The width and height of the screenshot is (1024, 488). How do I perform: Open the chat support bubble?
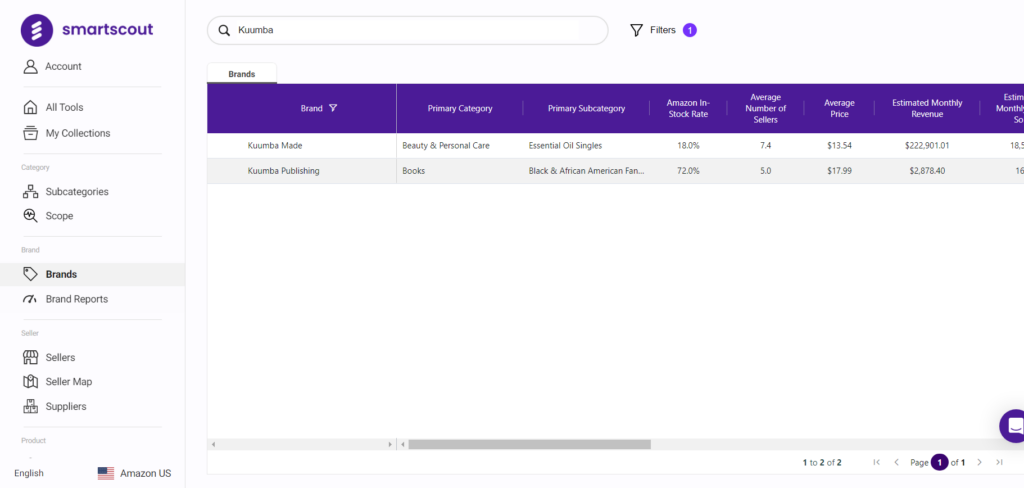(x=1014, y=426)
